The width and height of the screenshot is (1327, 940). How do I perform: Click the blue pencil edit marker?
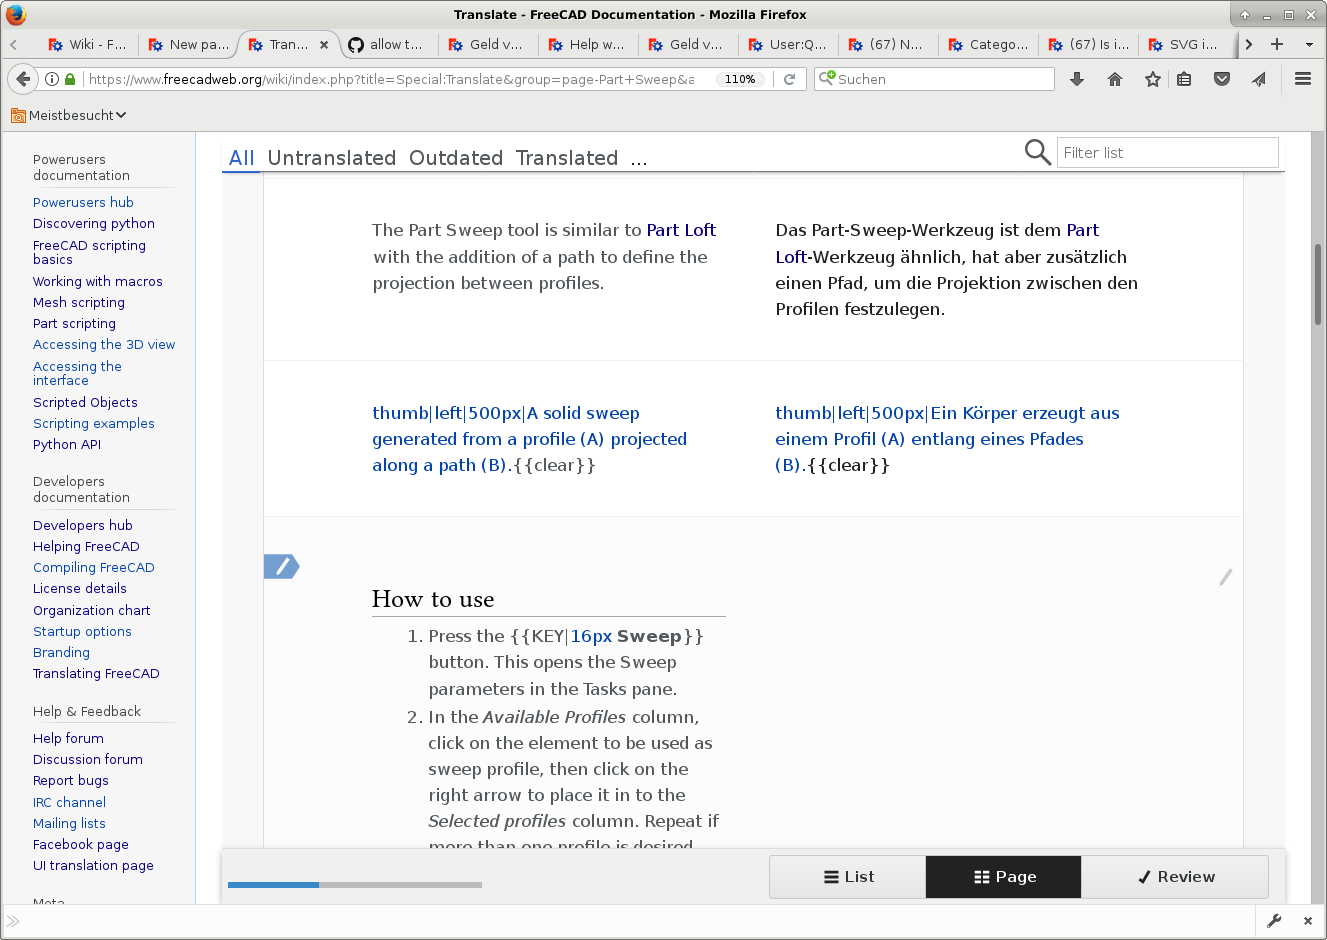pos(281,567)
